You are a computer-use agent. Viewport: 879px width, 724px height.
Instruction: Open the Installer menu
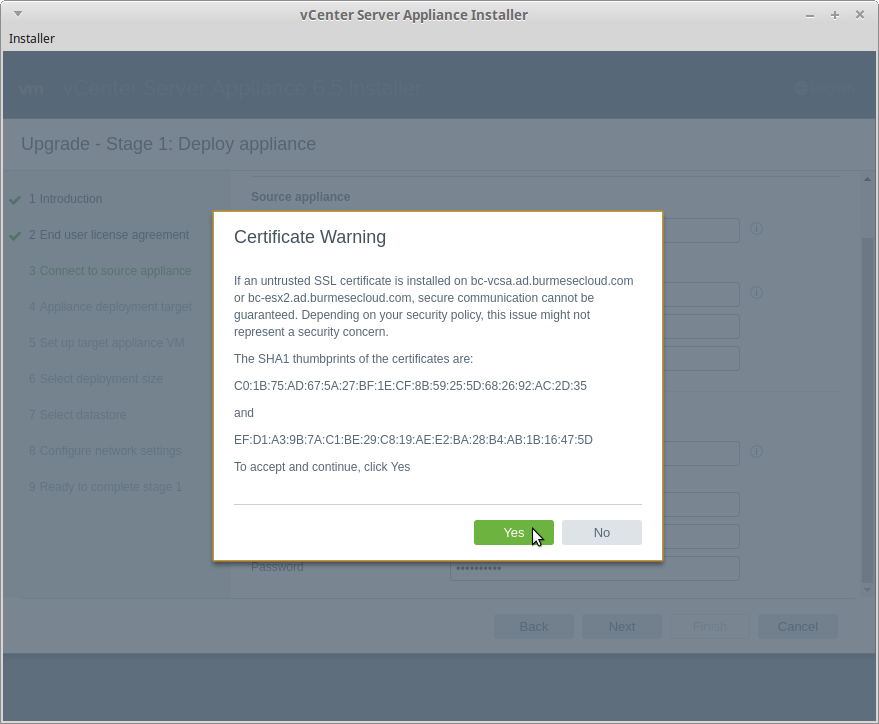(x=32, y=39)
